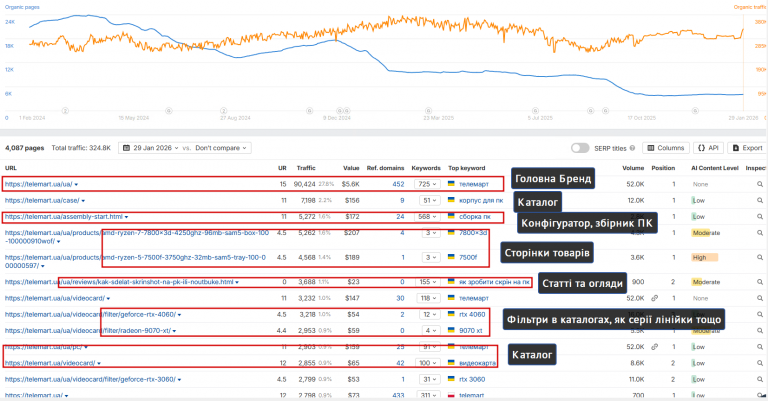Open the Don't compare dropdown

(x=221, y=148)
